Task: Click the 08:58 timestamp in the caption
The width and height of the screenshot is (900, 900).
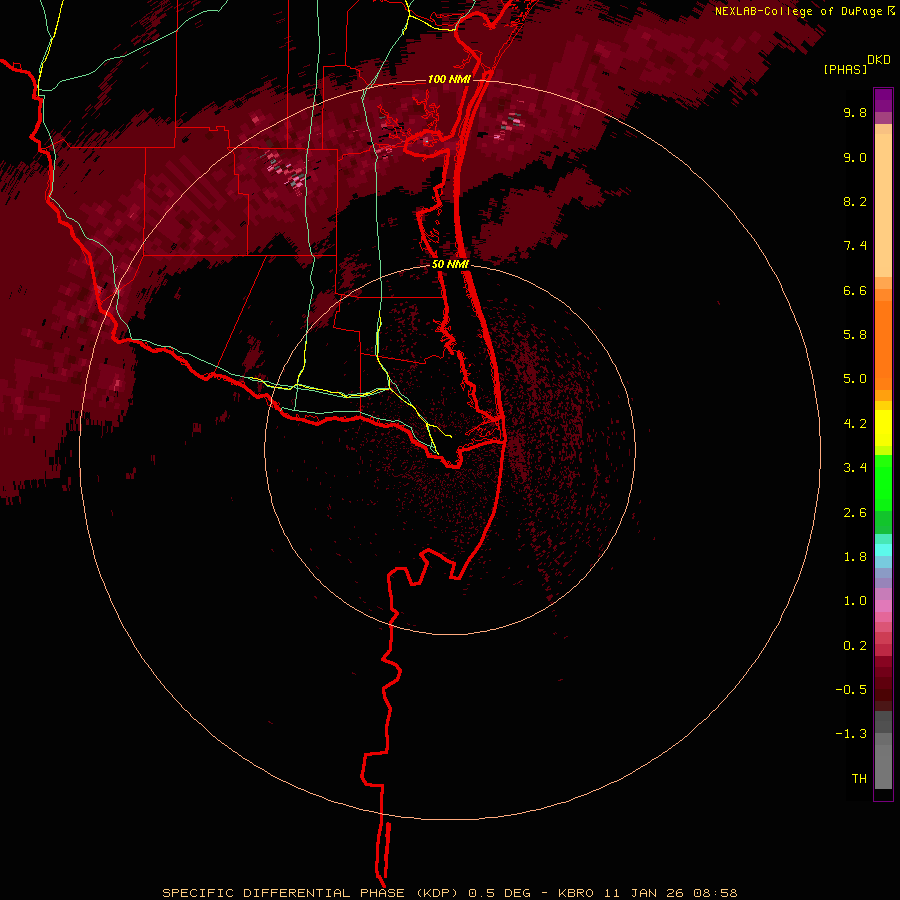Action: point(715,893)
